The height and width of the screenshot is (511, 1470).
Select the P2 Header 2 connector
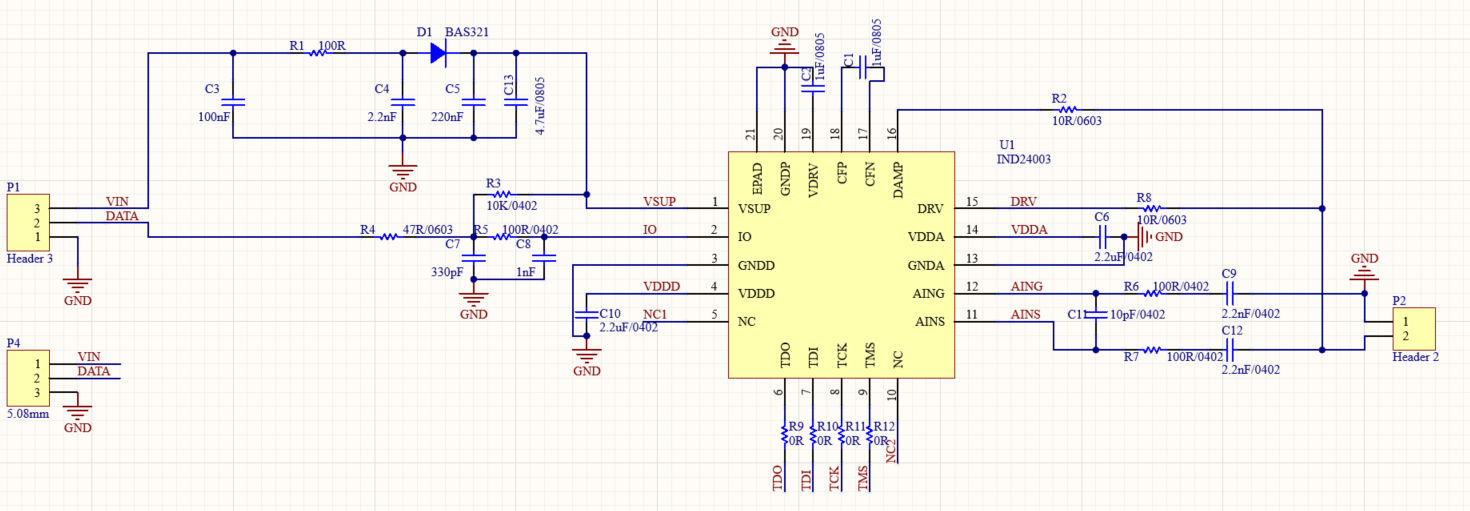1414,328
